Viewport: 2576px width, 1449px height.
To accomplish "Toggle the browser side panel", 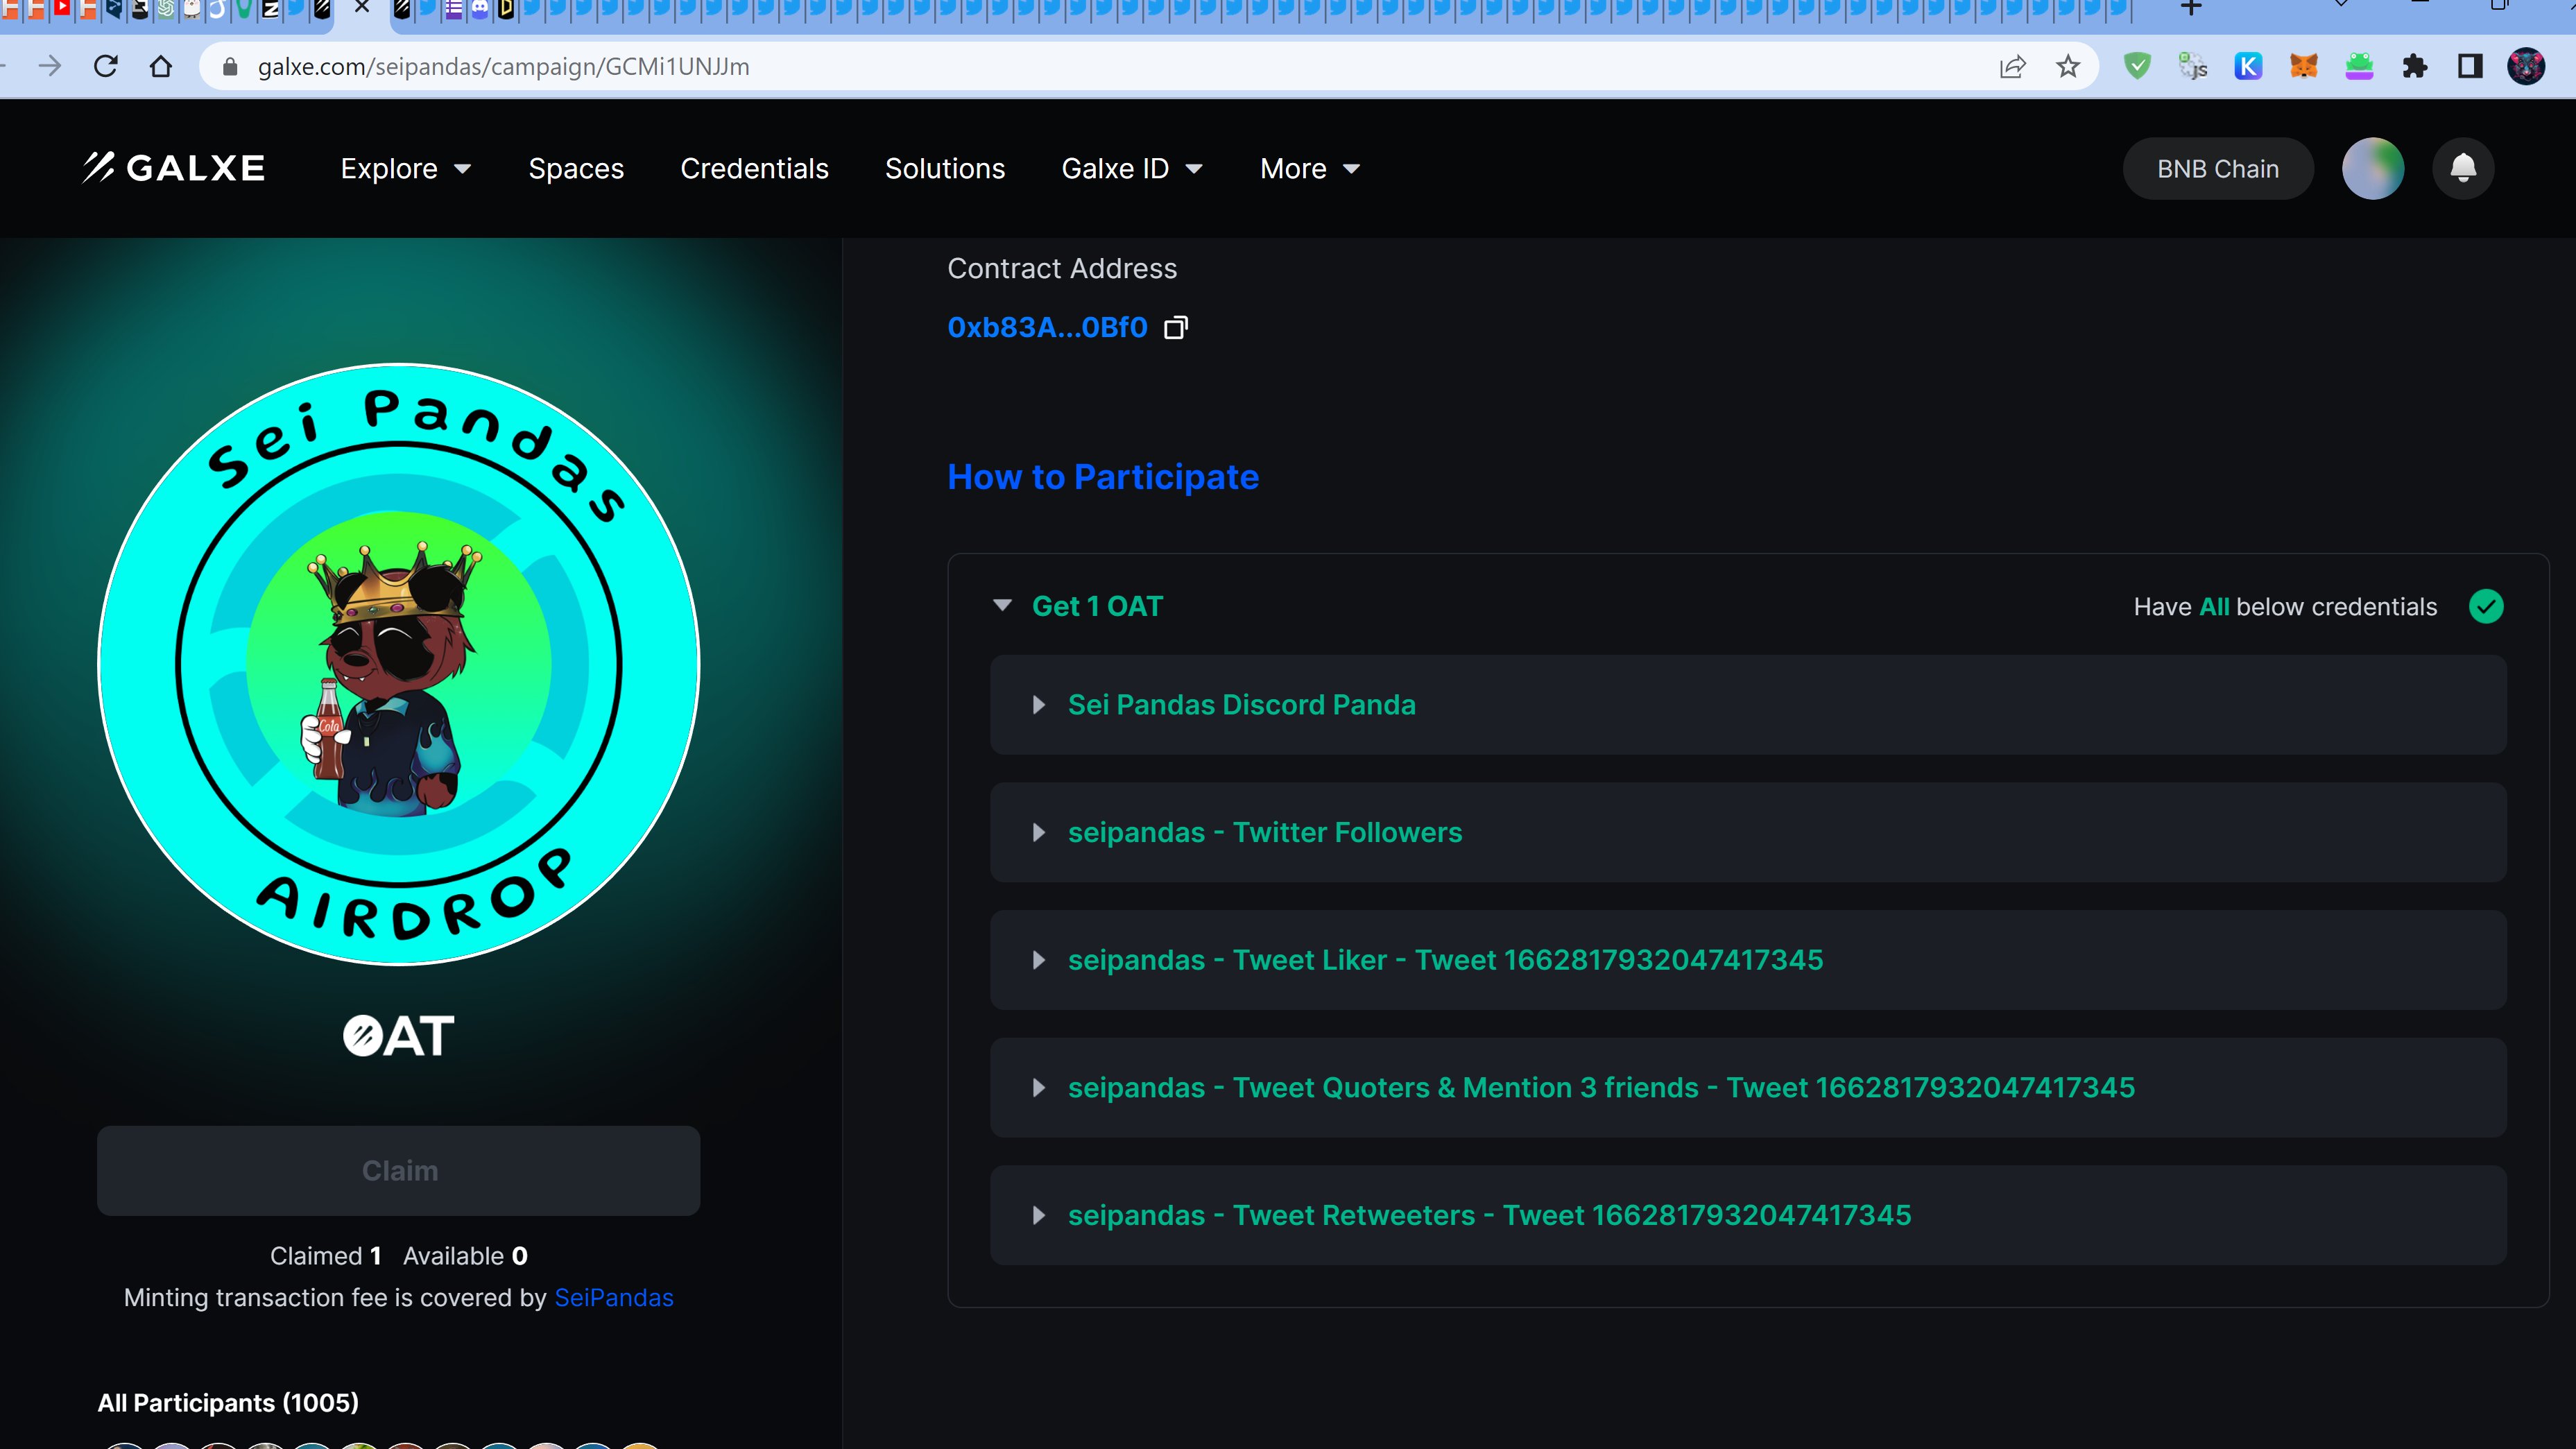I will click(2470, 67).
